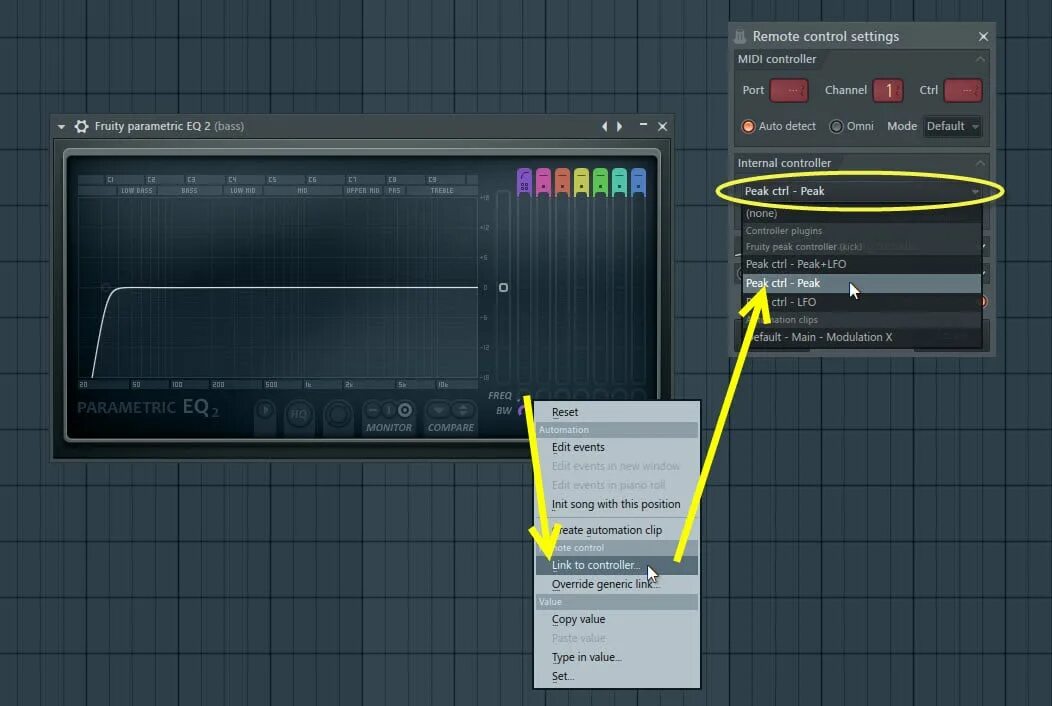The width and height of the screenshot is (1052, 706).
Task: Select Create automation clip
Action: (617, 530)
